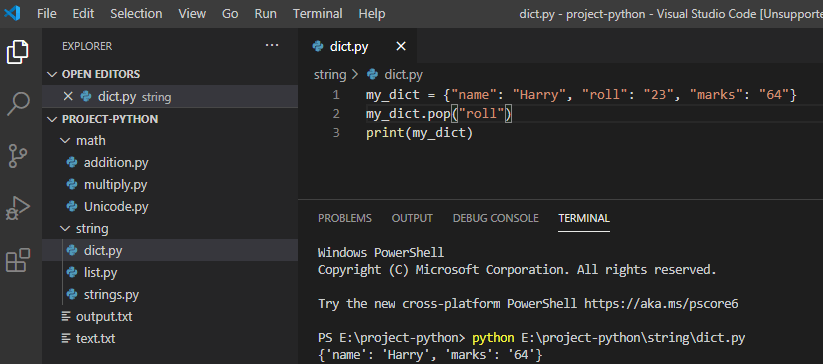Click the string breadcrumb segment
Screen dimensions: 823x364
point(330,74)
